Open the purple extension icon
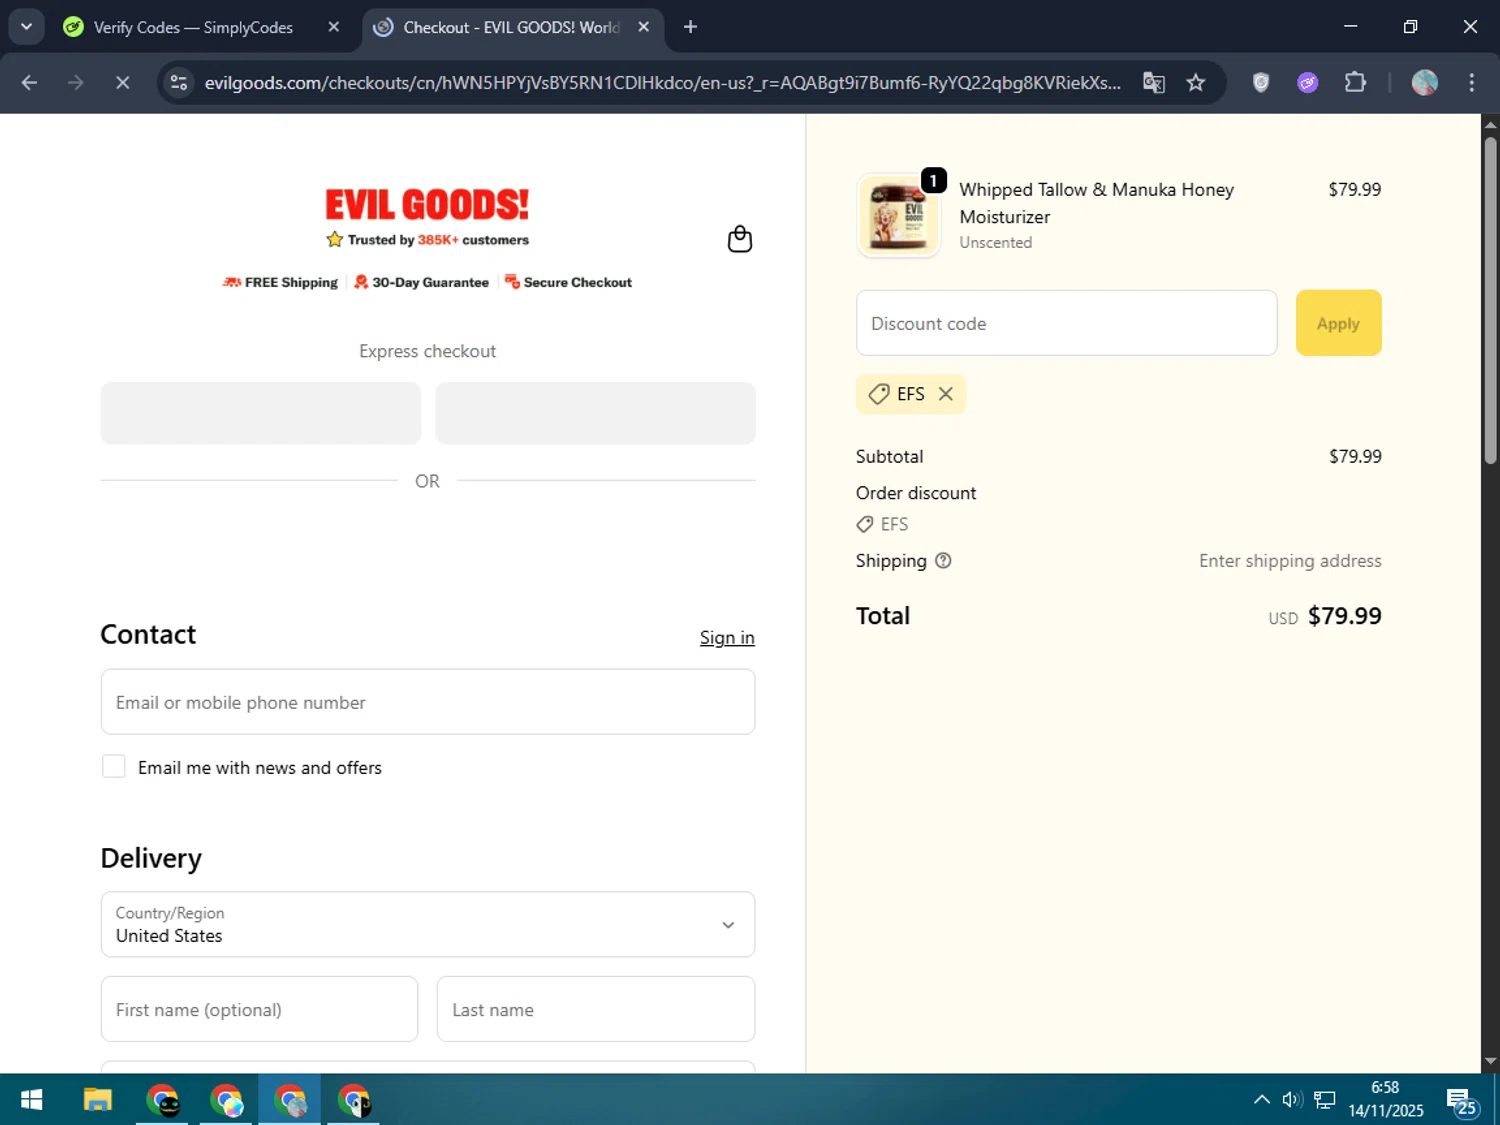Viewport: 1500px width, 1125px height. (1308, 83)
